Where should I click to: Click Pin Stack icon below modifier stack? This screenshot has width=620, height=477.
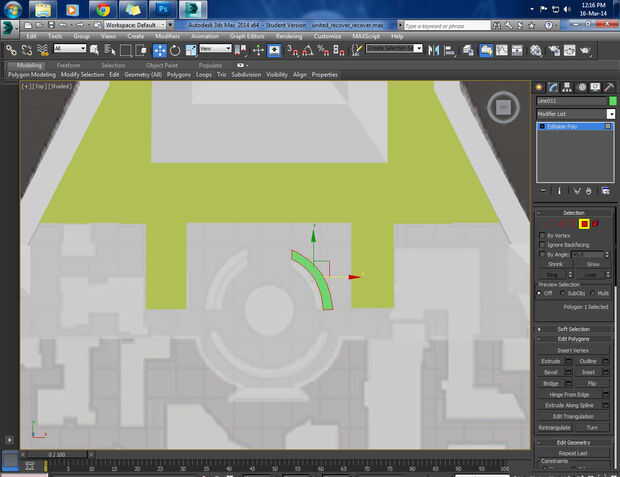click(x=544, y=191)
